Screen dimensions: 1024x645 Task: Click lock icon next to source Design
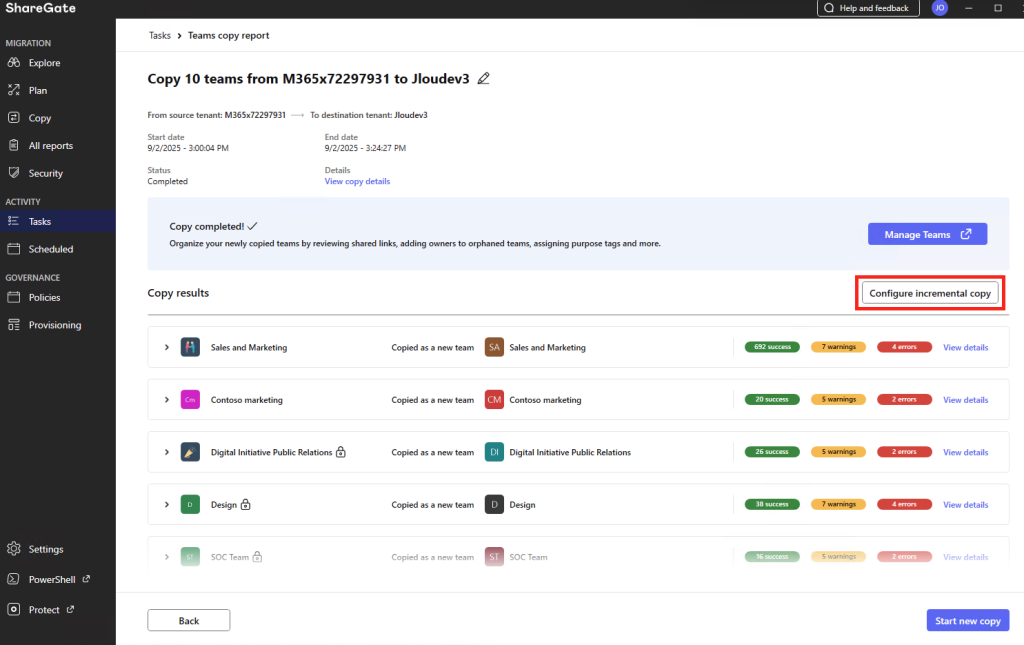246,505
